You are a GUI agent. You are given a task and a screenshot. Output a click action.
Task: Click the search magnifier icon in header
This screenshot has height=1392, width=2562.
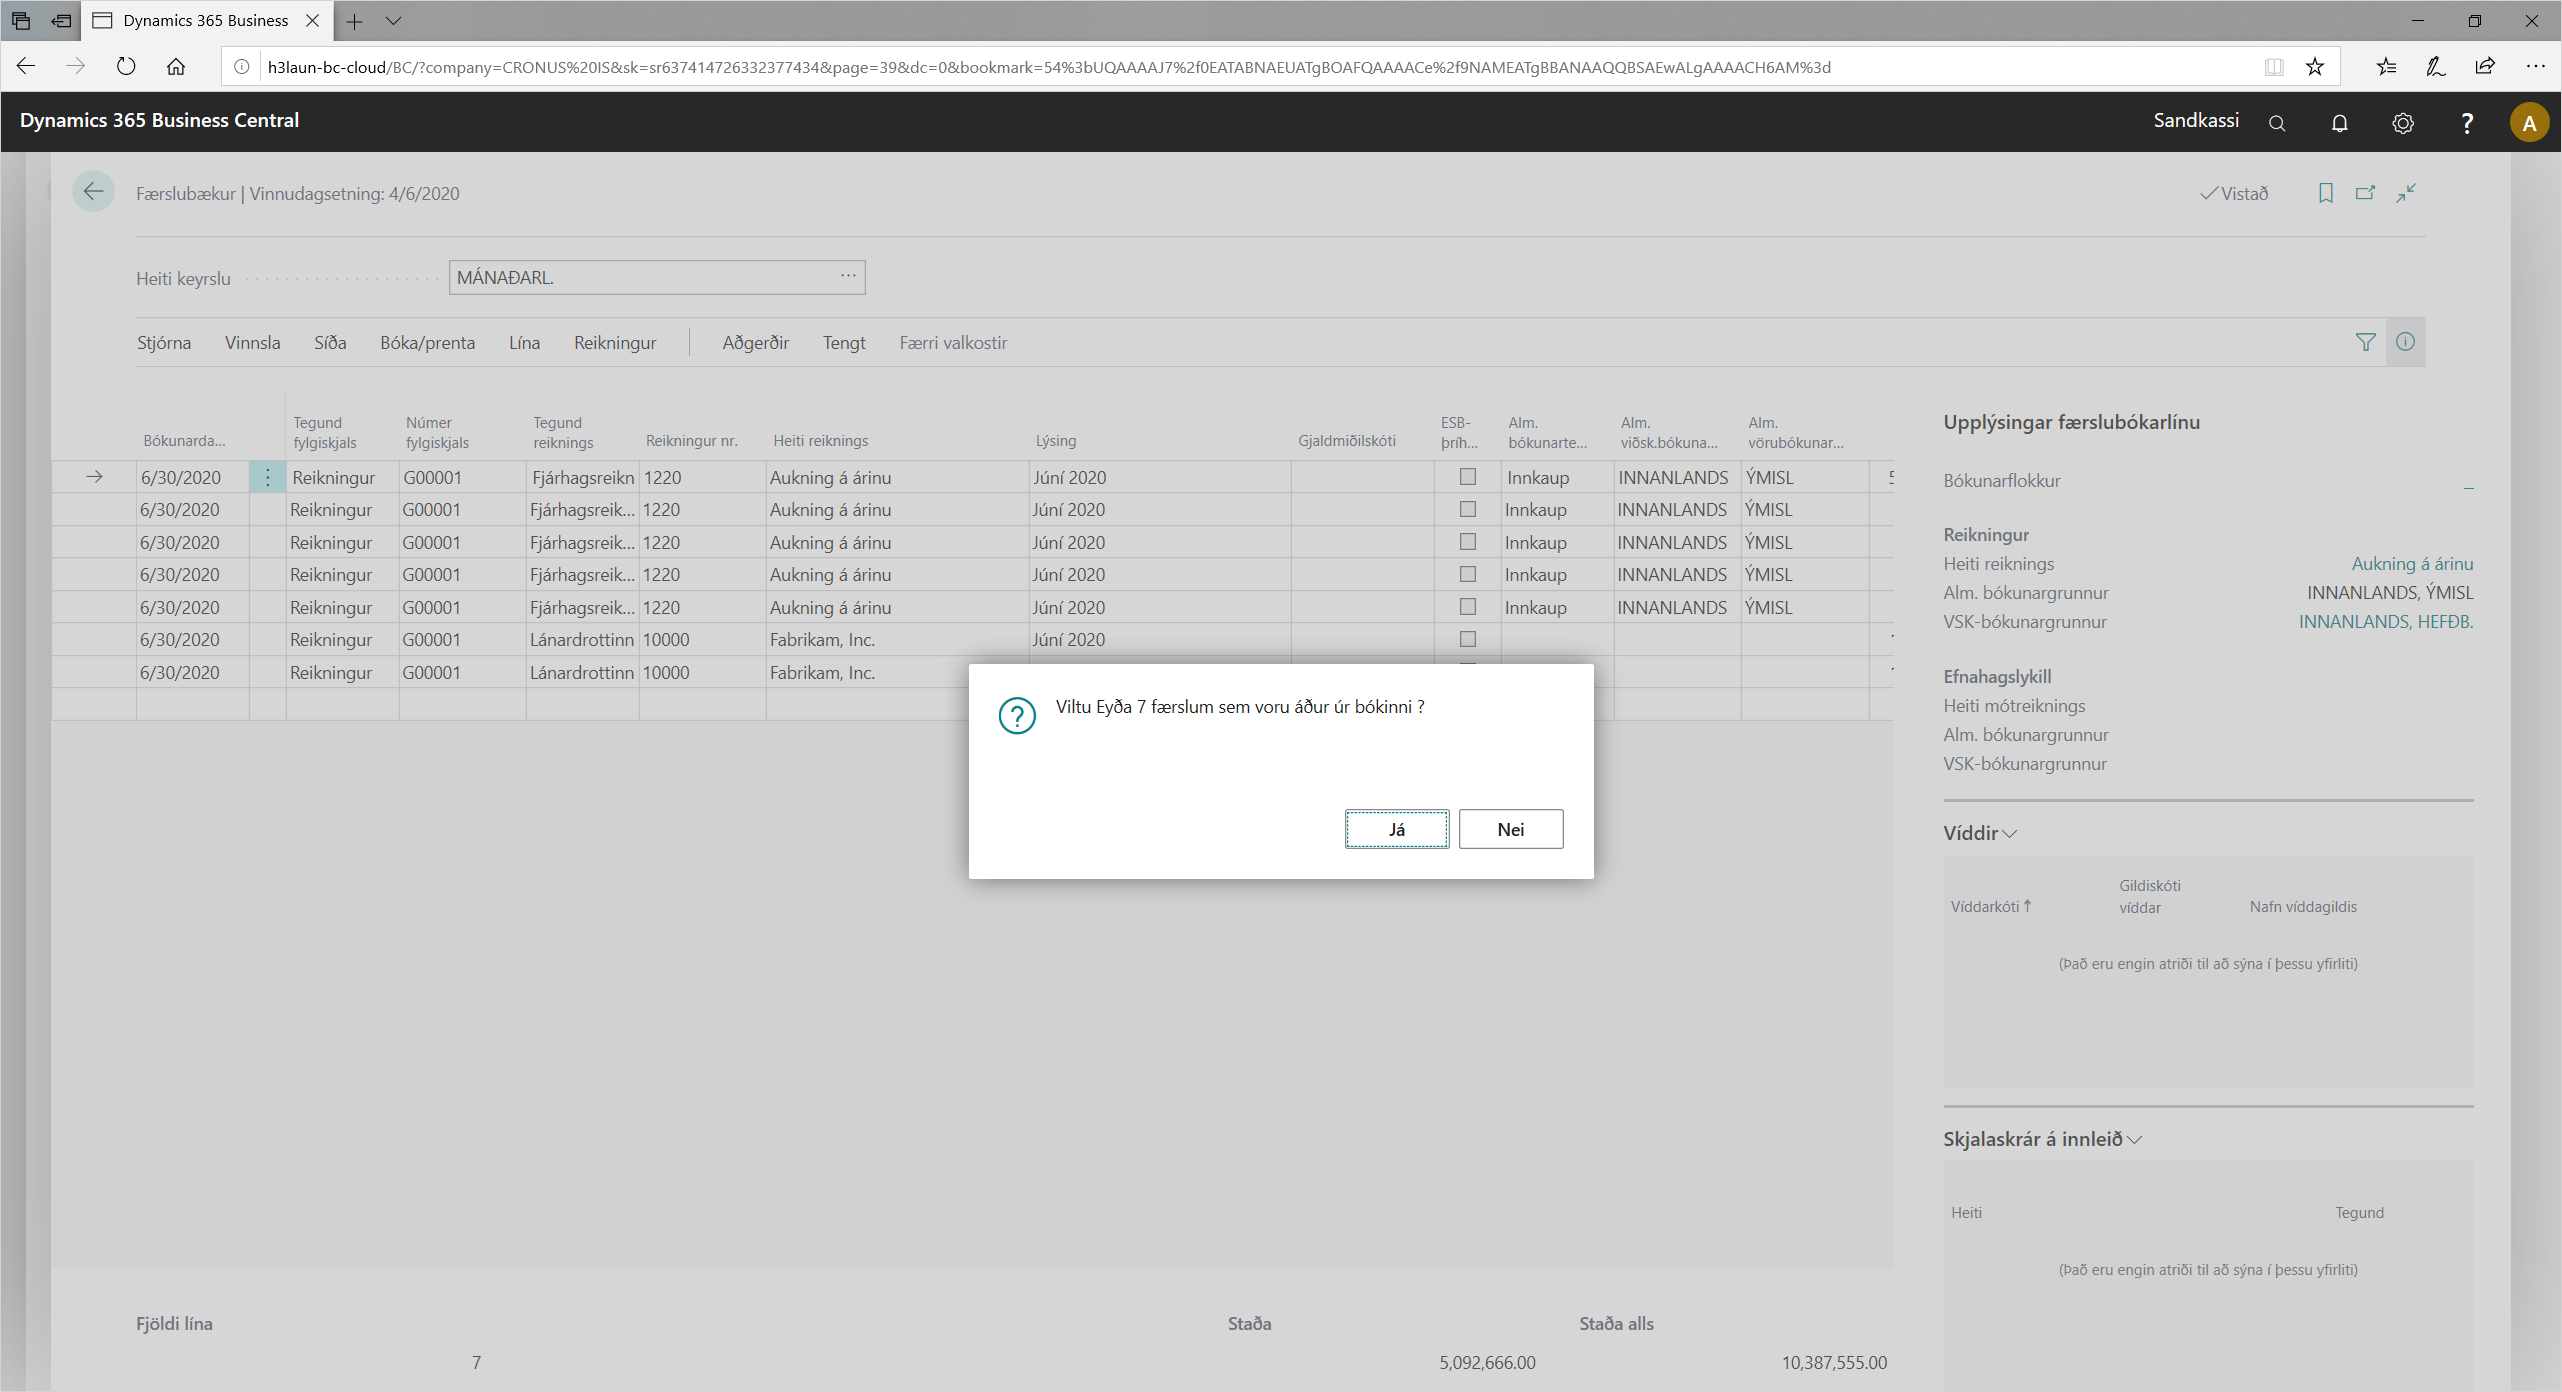(x=2277, y=123)
